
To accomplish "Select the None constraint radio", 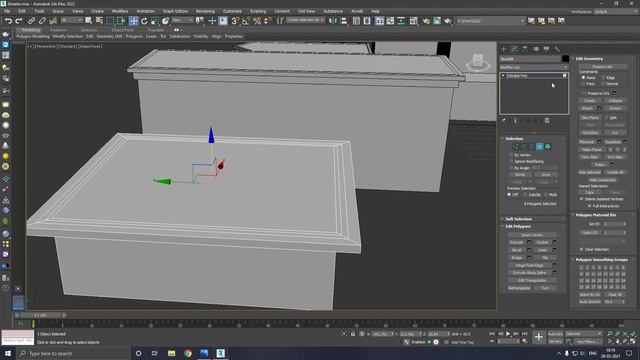I will coord(583,78).
